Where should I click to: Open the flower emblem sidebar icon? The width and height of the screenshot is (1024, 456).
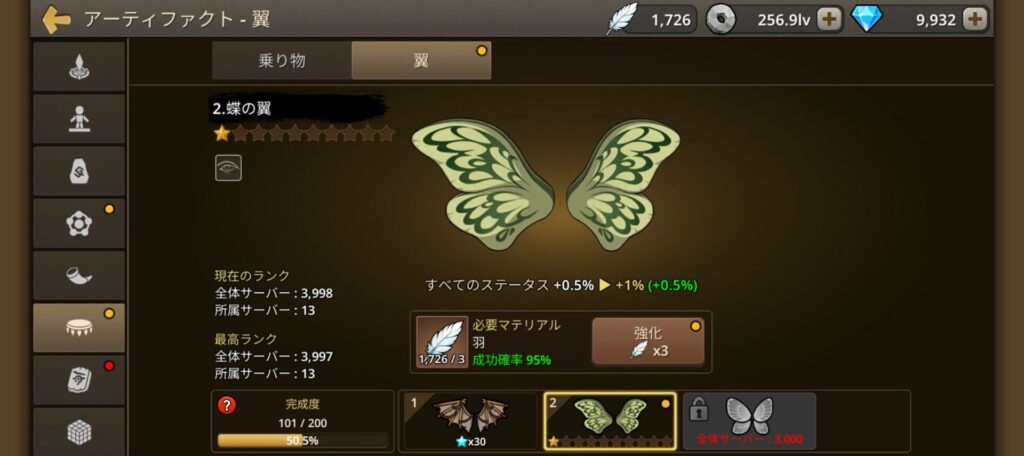coord(79,223)
